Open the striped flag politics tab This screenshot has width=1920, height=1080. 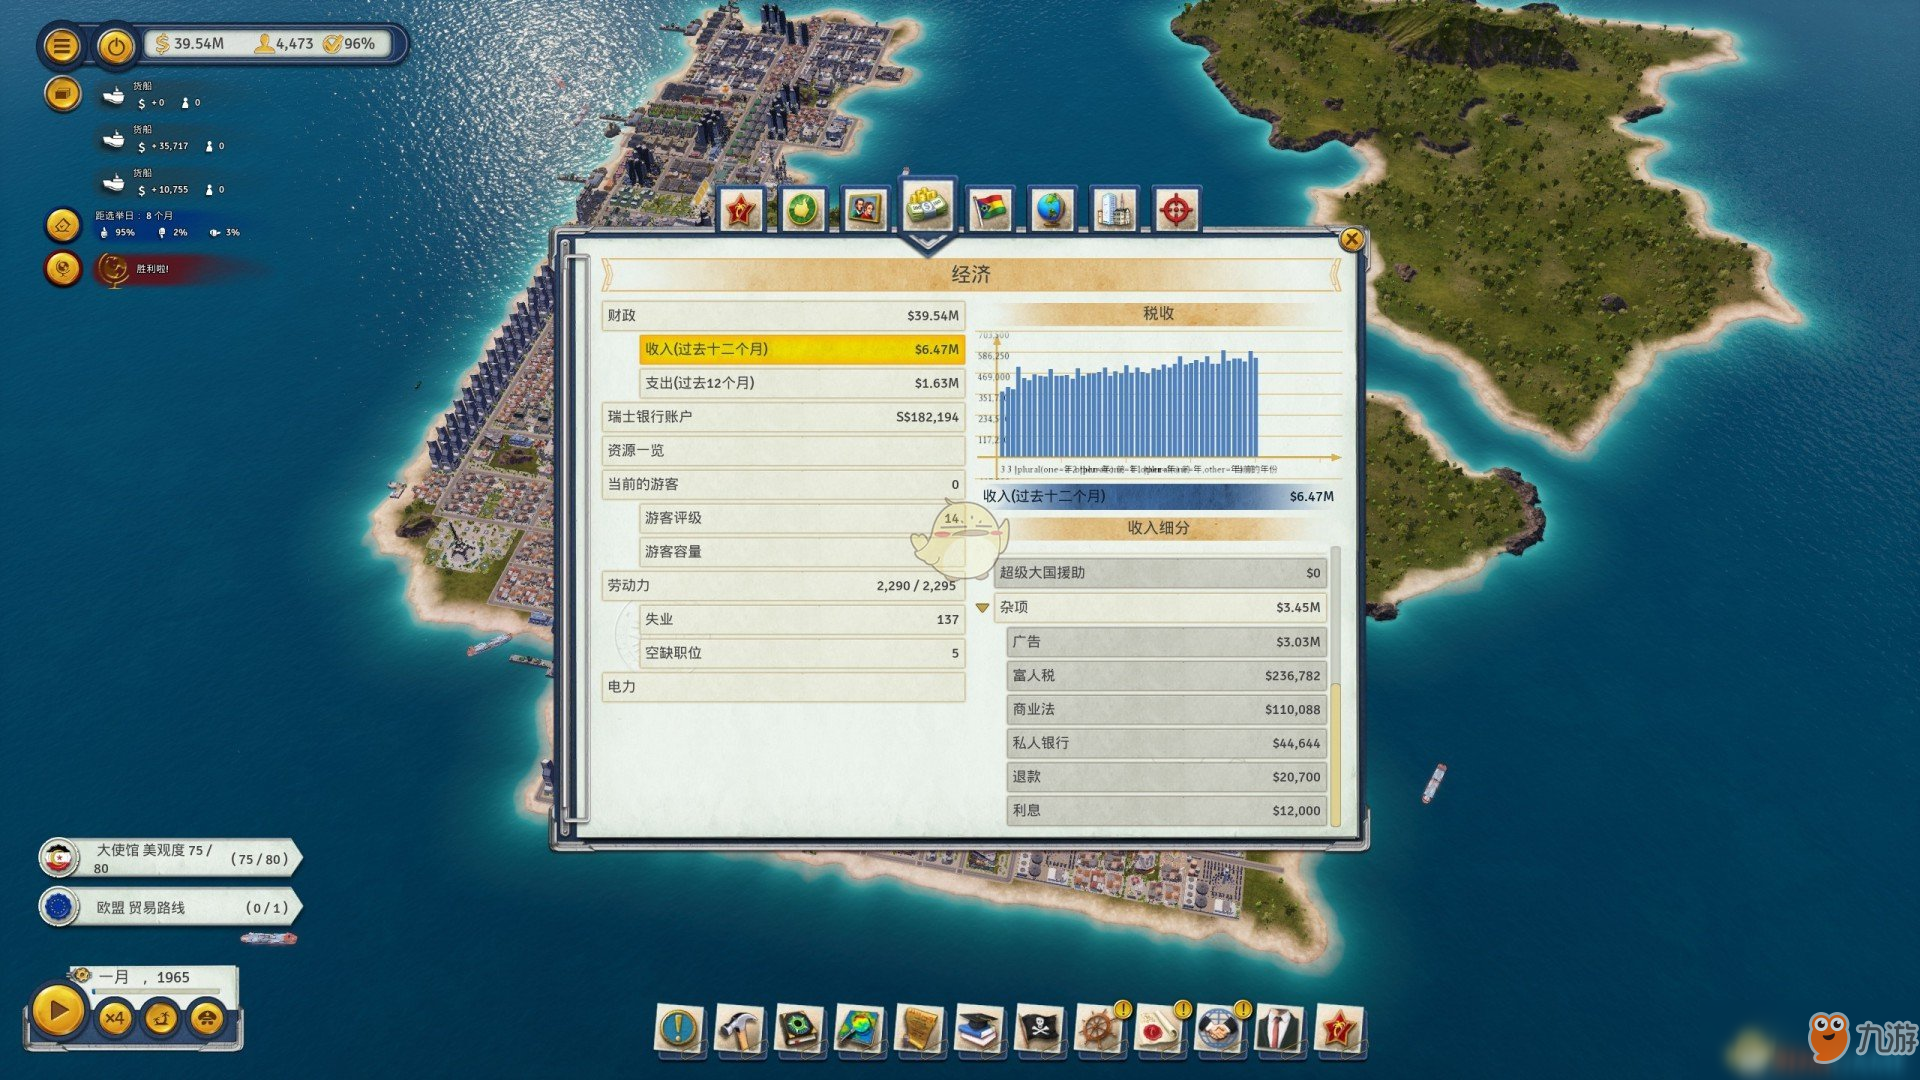click(x=990, y=210)
